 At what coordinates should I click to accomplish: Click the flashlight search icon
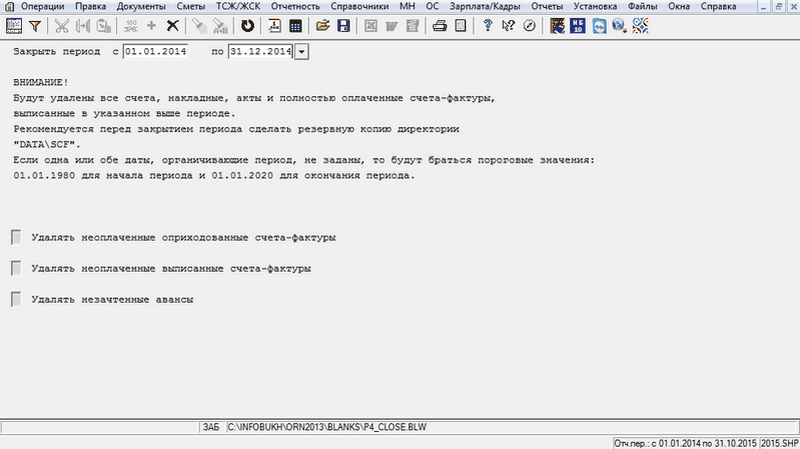(x=199, y=26)
